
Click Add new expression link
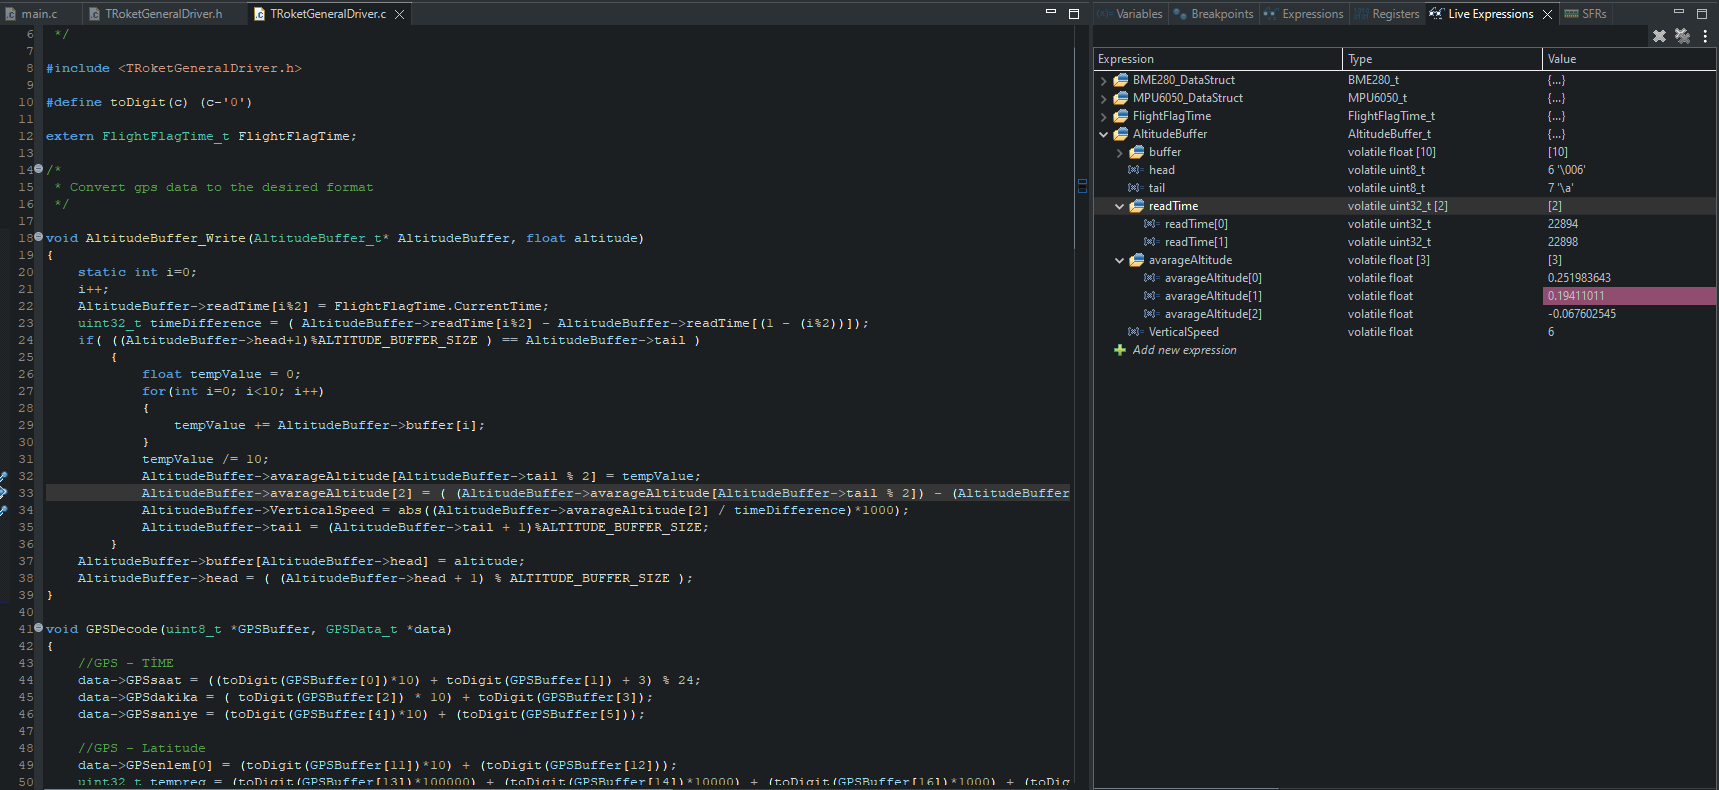(x=1184, y=350)
